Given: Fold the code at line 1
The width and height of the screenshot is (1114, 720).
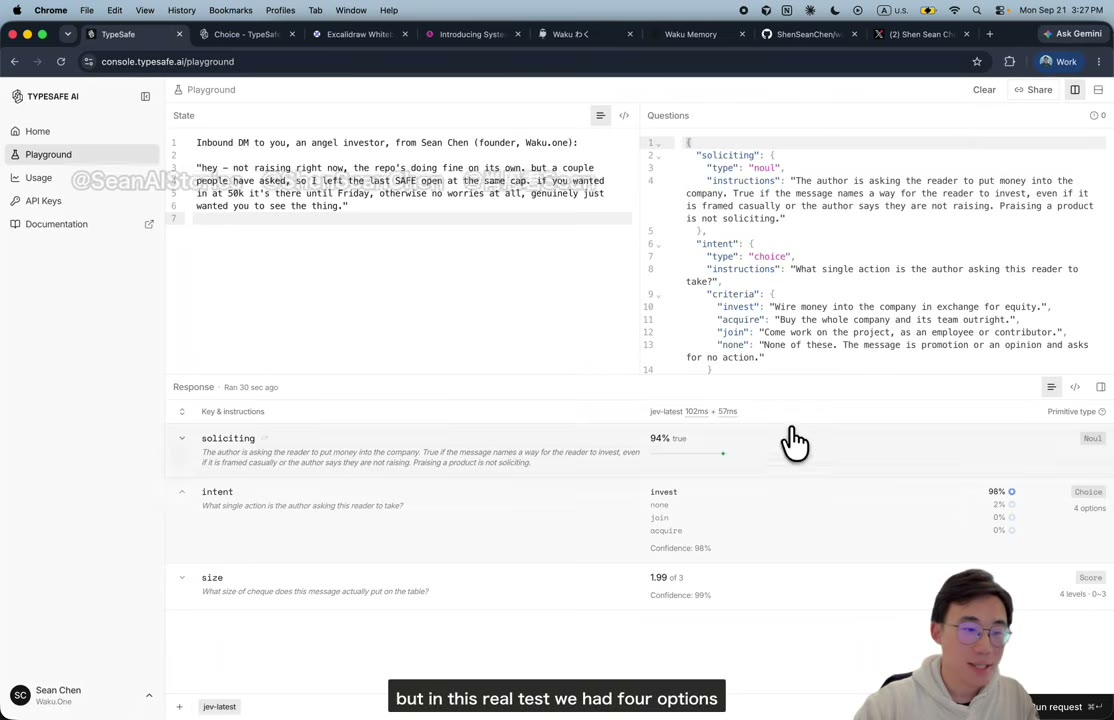Looking at the screenshot, I should coord(659,144).
